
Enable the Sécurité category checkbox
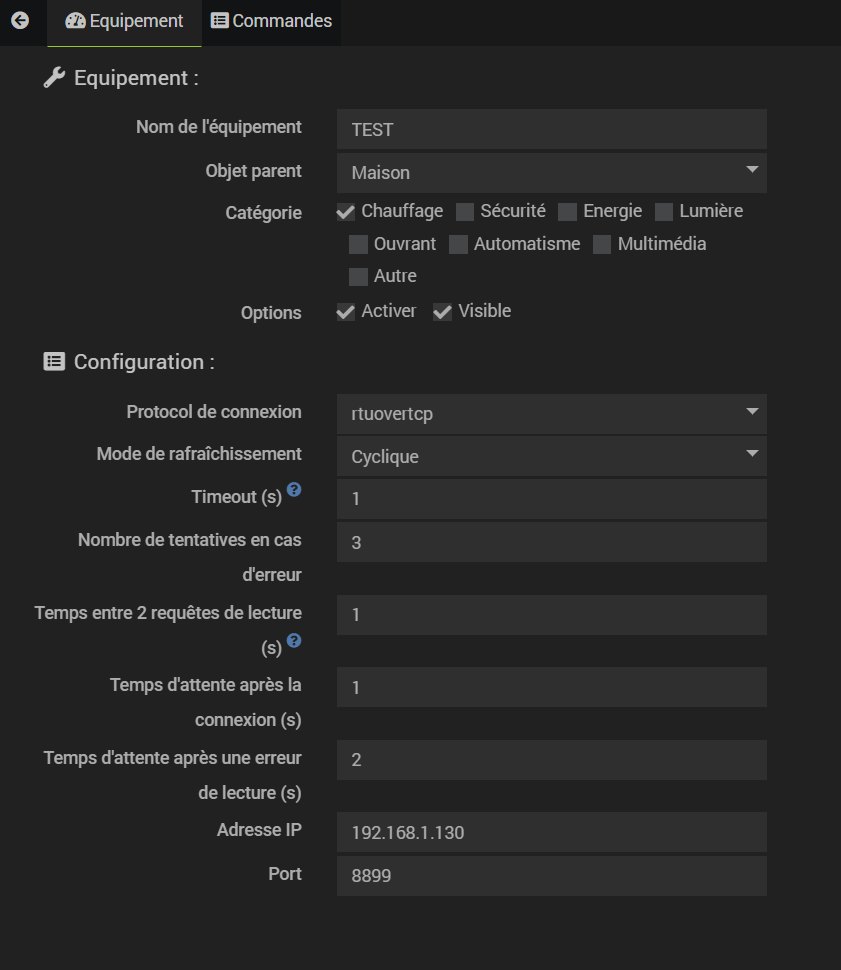click(x=465, y=212)
